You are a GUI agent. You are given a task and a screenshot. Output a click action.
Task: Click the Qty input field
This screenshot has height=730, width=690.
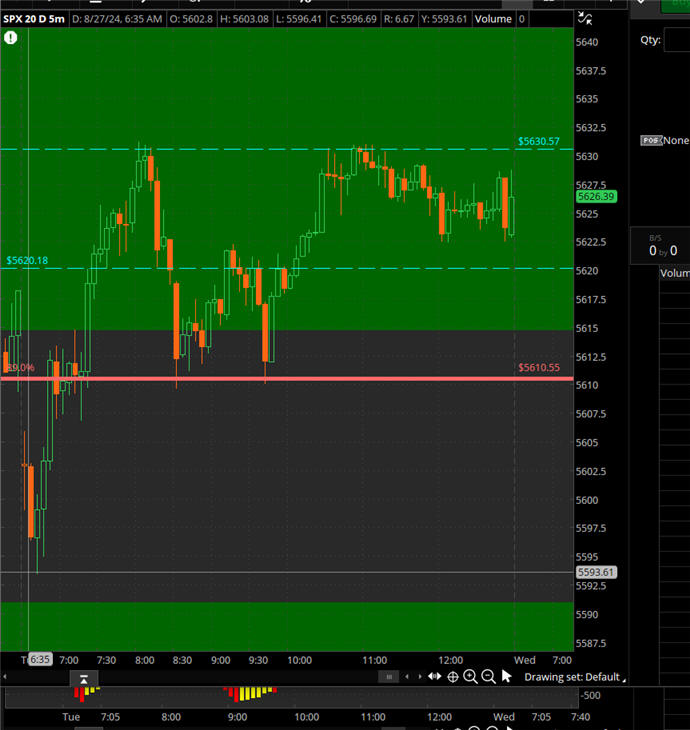pyautogui.click(x=677, y=40)
